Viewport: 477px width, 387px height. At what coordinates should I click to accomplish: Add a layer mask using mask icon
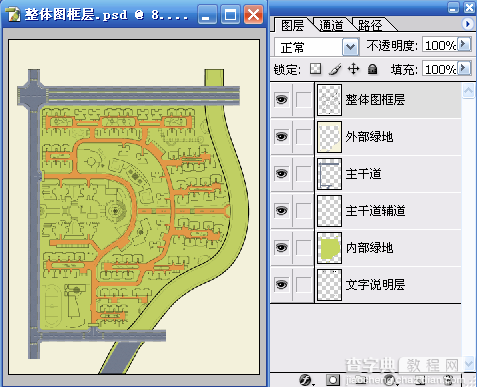coord(333,380)
